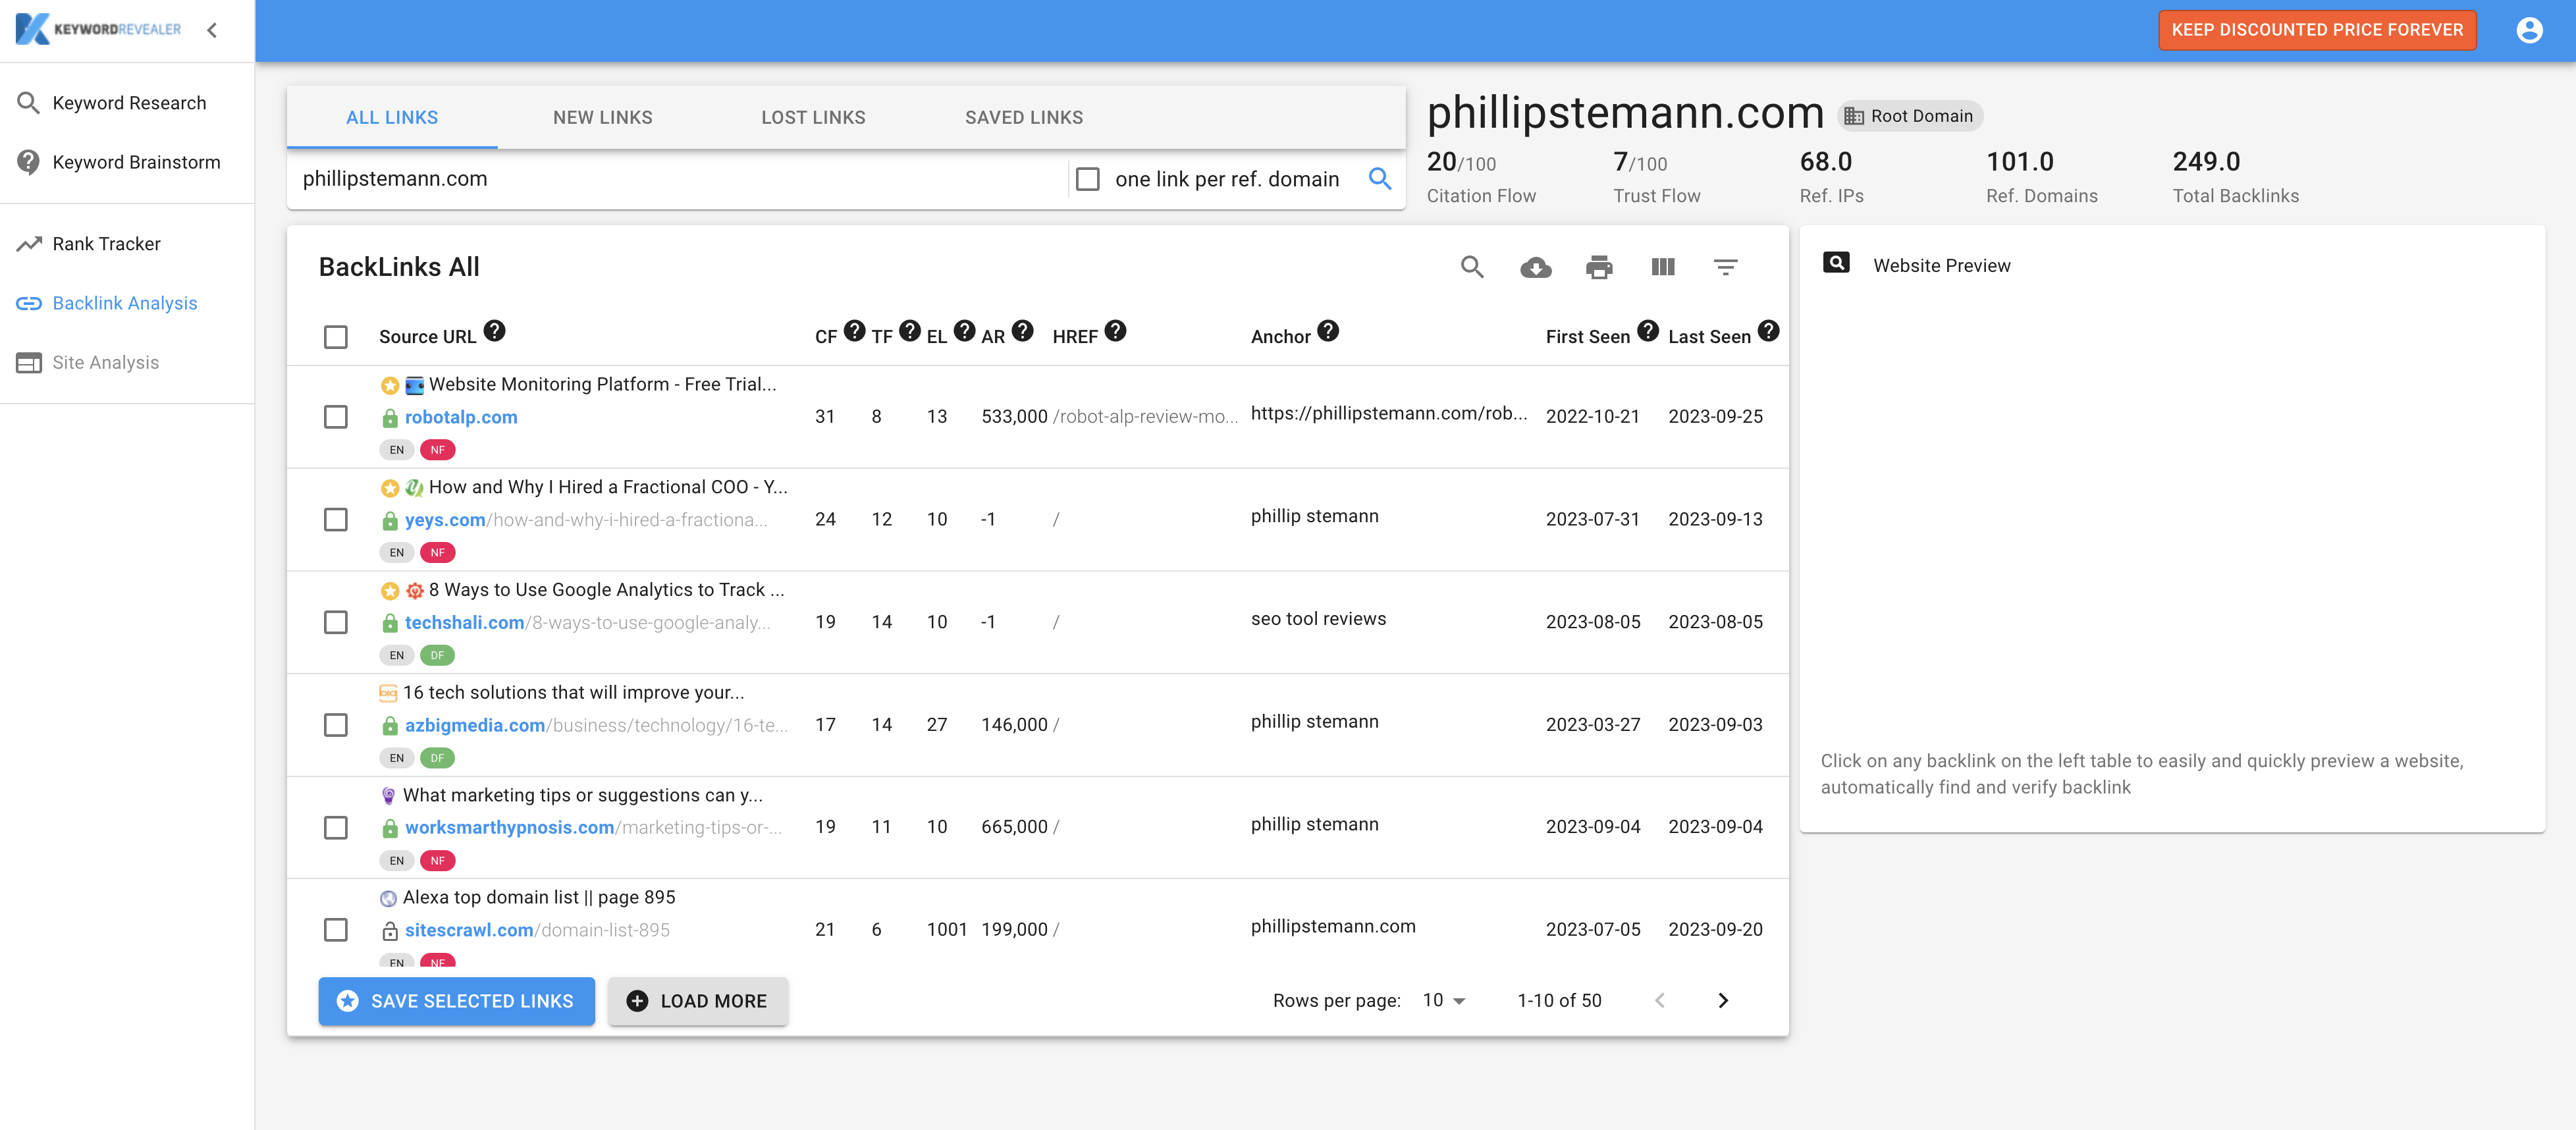Show help for CF column
The width and height of the screenshot is (2576, 1130).
853,331
